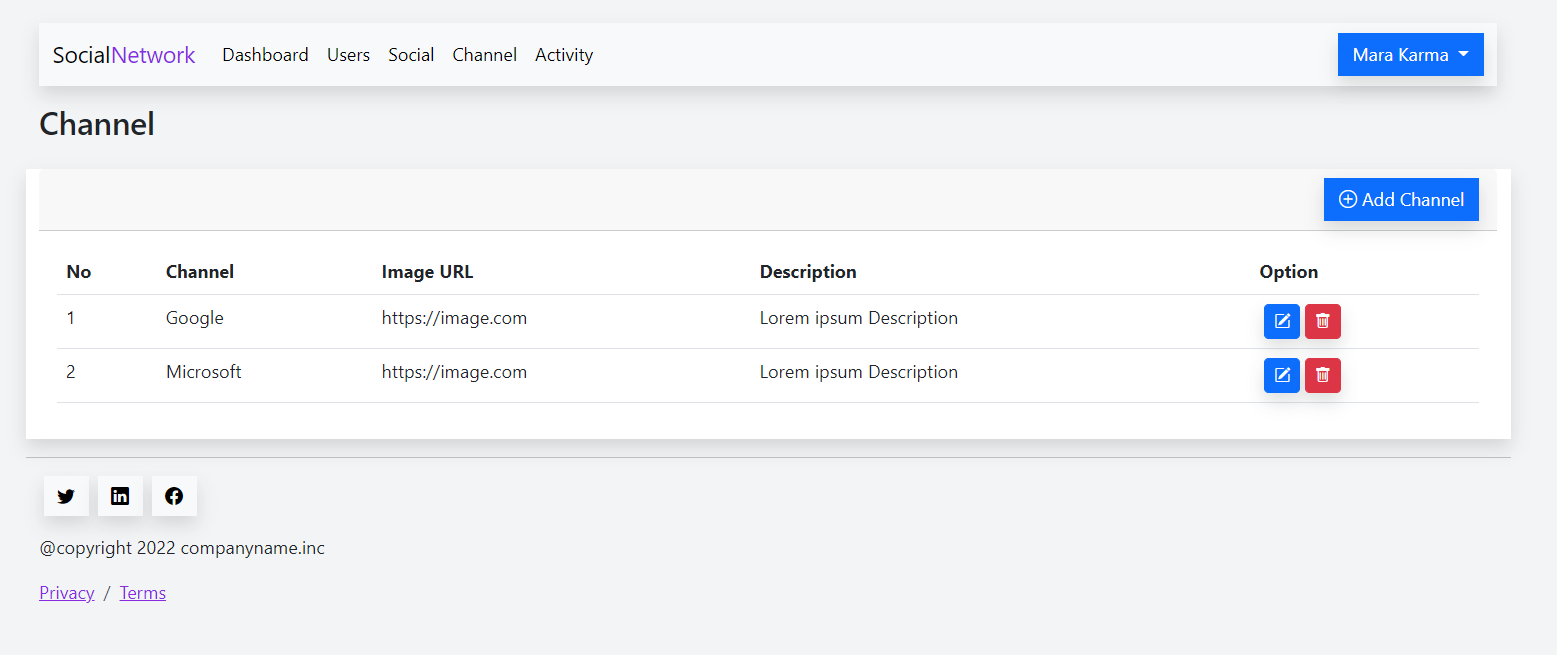Click the No column header
The image size is (1557, 655).
(x=78, y=272)
